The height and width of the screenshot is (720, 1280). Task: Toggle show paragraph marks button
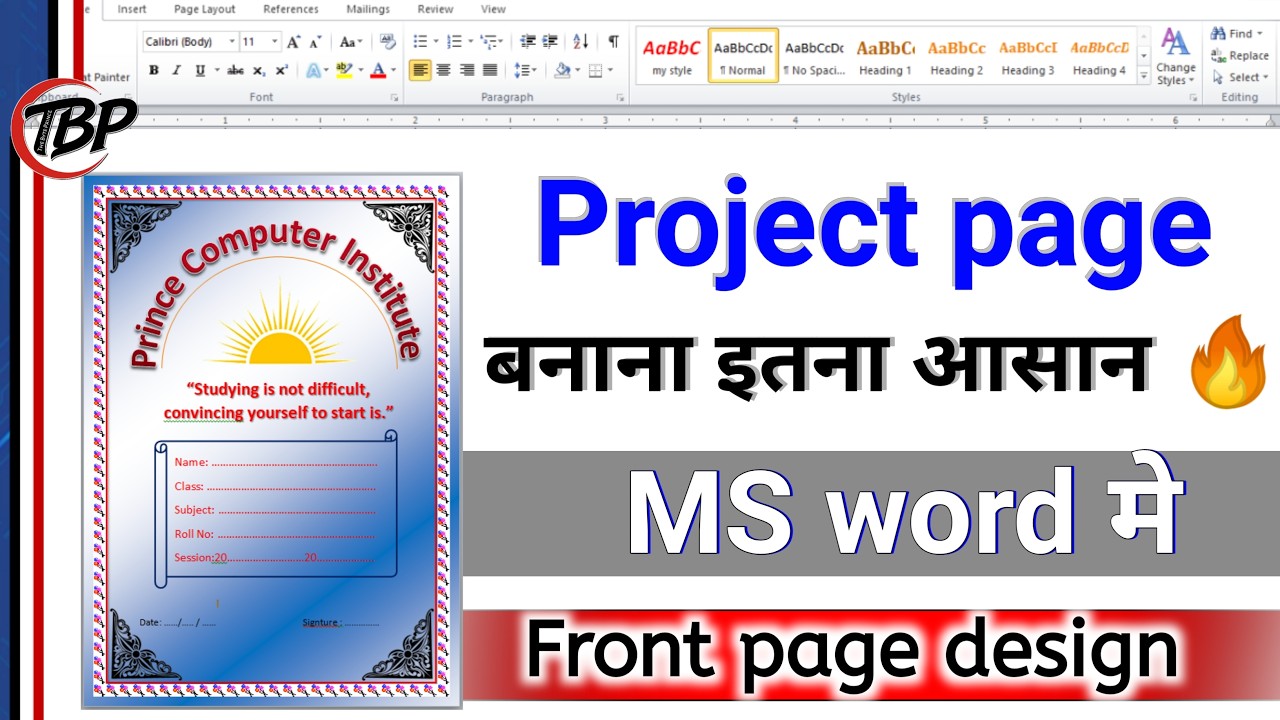click(x=613, y=41)
